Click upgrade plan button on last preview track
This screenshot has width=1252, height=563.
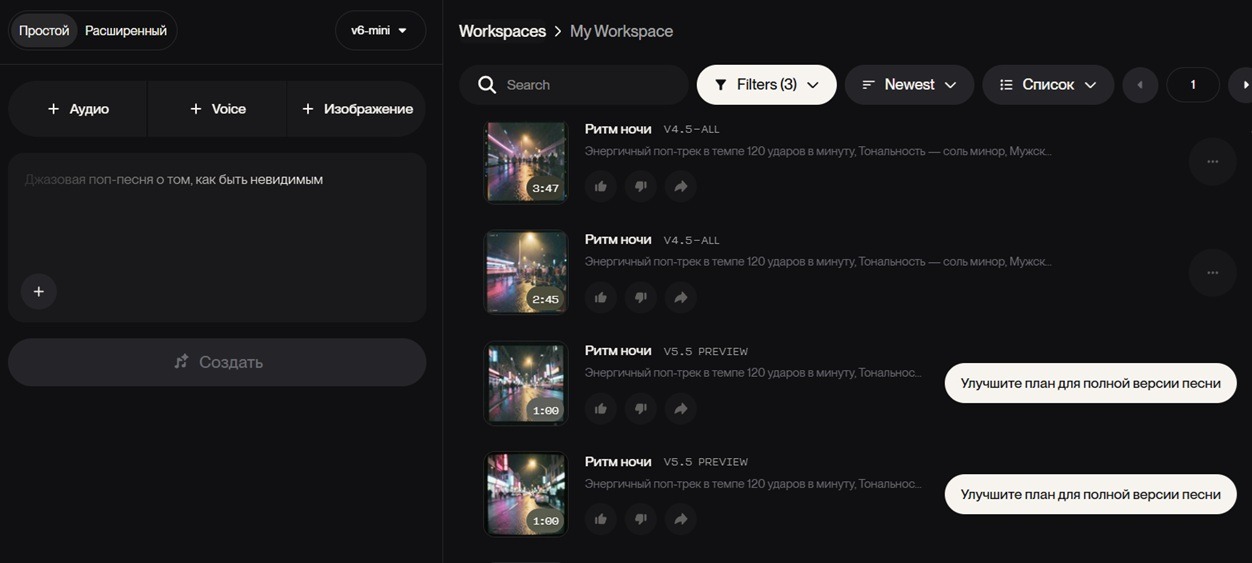[x=1091, y=494]
